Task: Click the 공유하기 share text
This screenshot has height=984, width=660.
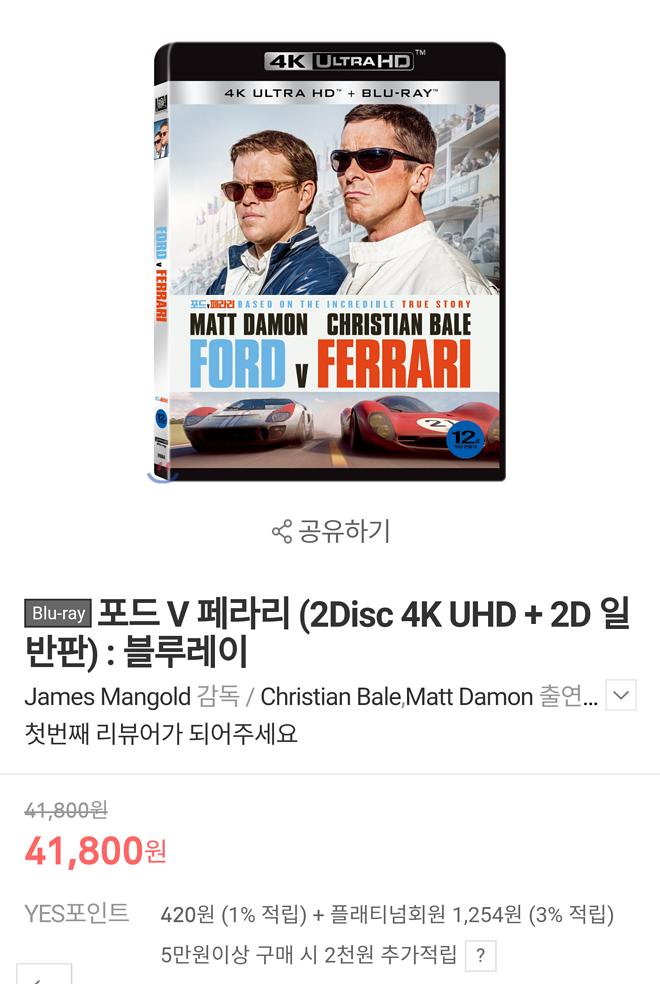Action: [344, 532]
